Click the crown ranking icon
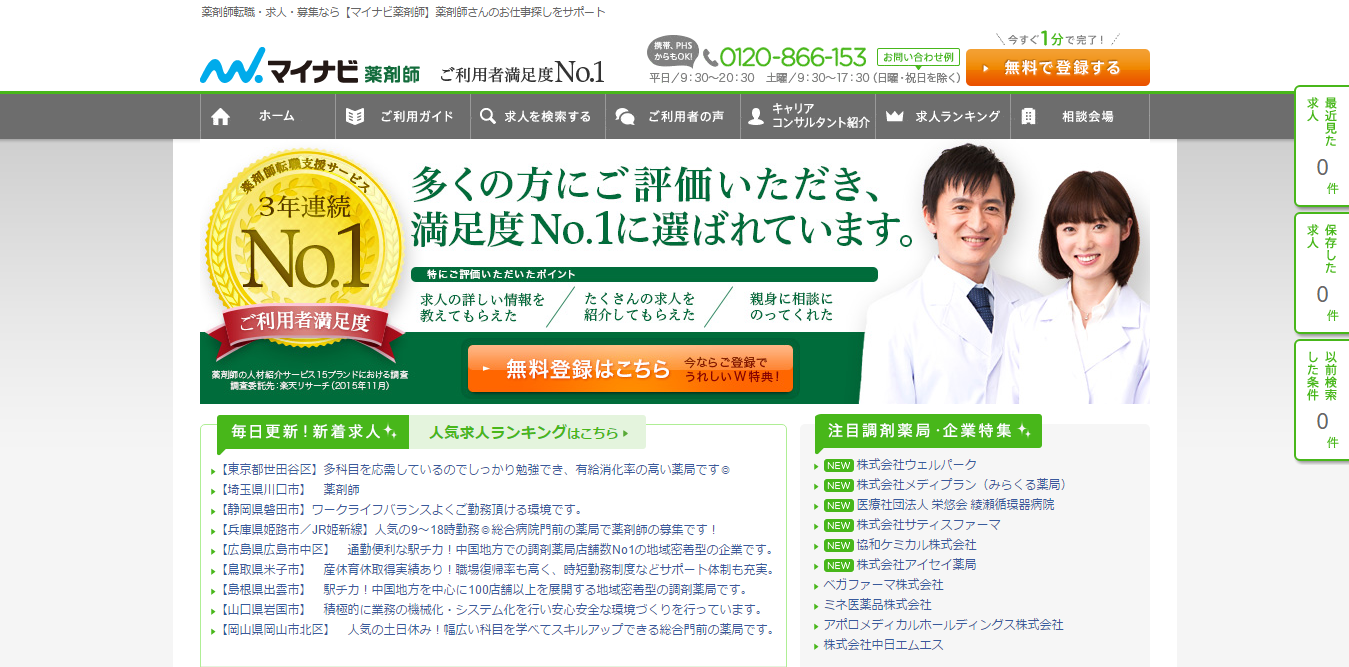1349x667 pixels. point(894,116)
